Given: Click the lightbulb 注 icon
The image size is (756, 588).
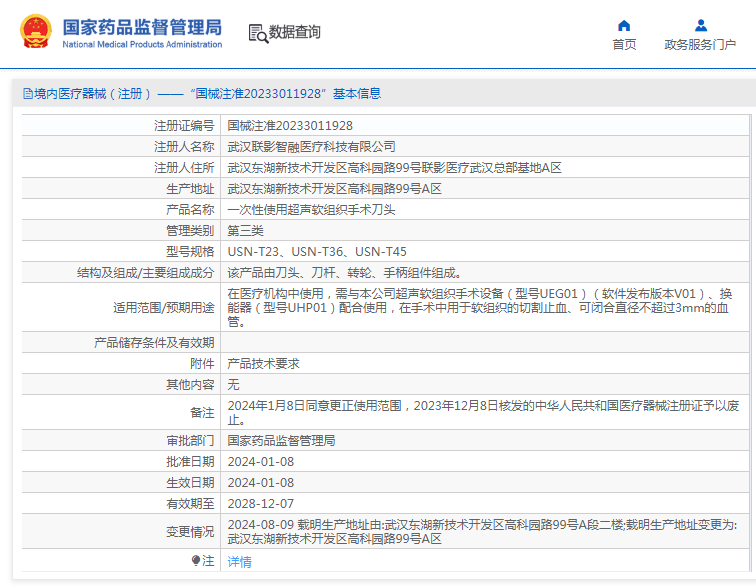Looking at the screenshot, I should [196, 560].
